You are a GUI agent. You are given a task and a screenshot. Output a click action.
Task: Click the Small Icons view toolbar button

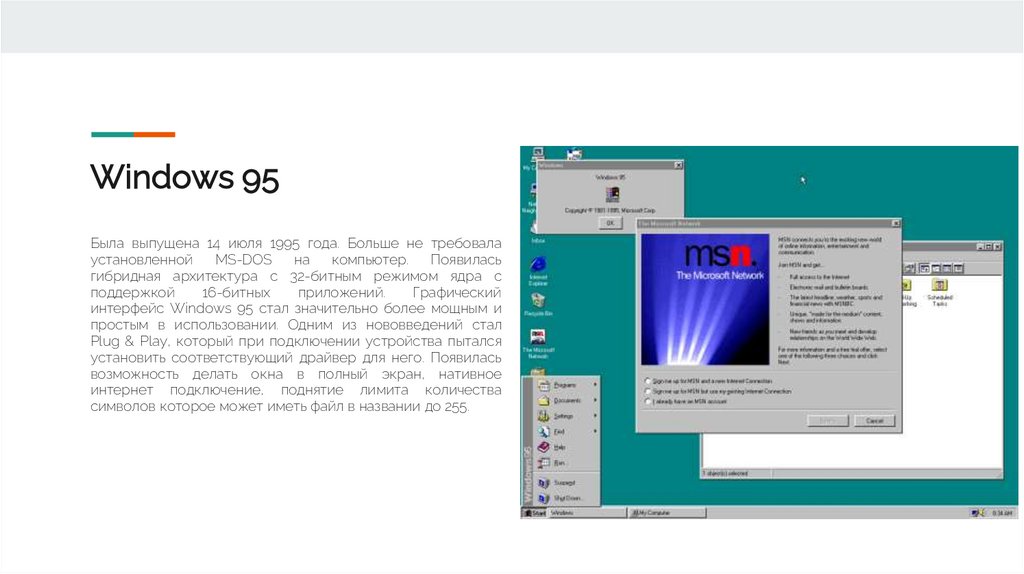[936, 268]
